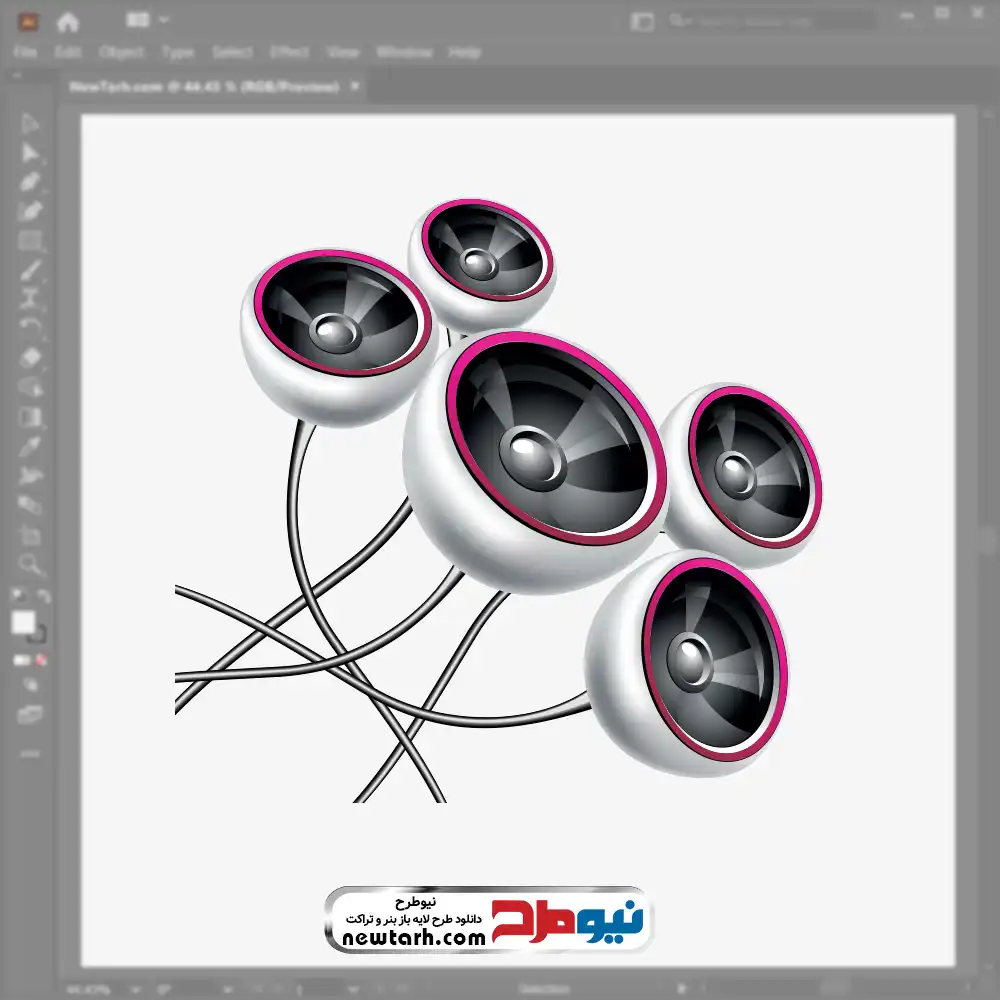Screen dimensions: 1000x1000
Task: Open the arrange documents workspace dropdown
Action: 148,20
